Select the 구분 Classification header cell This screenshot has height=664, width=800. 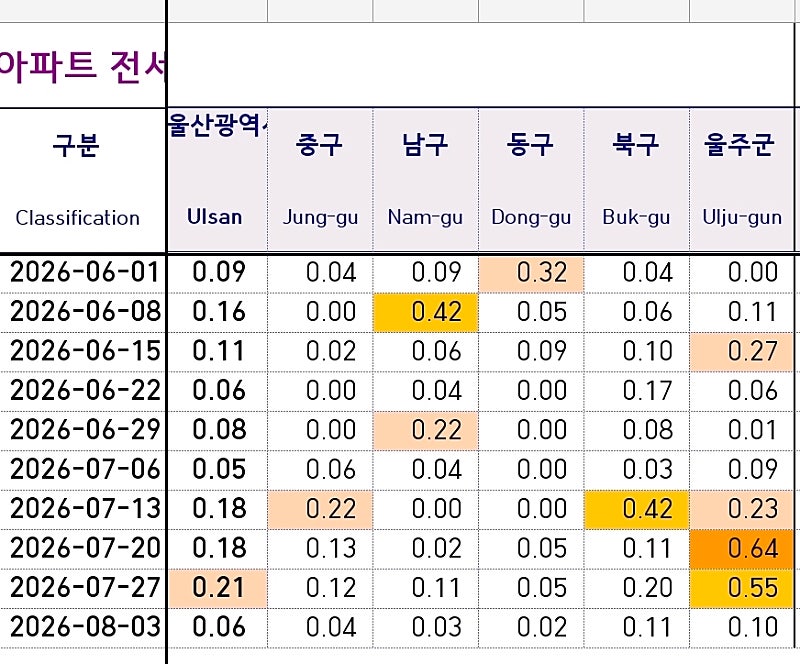83,180
